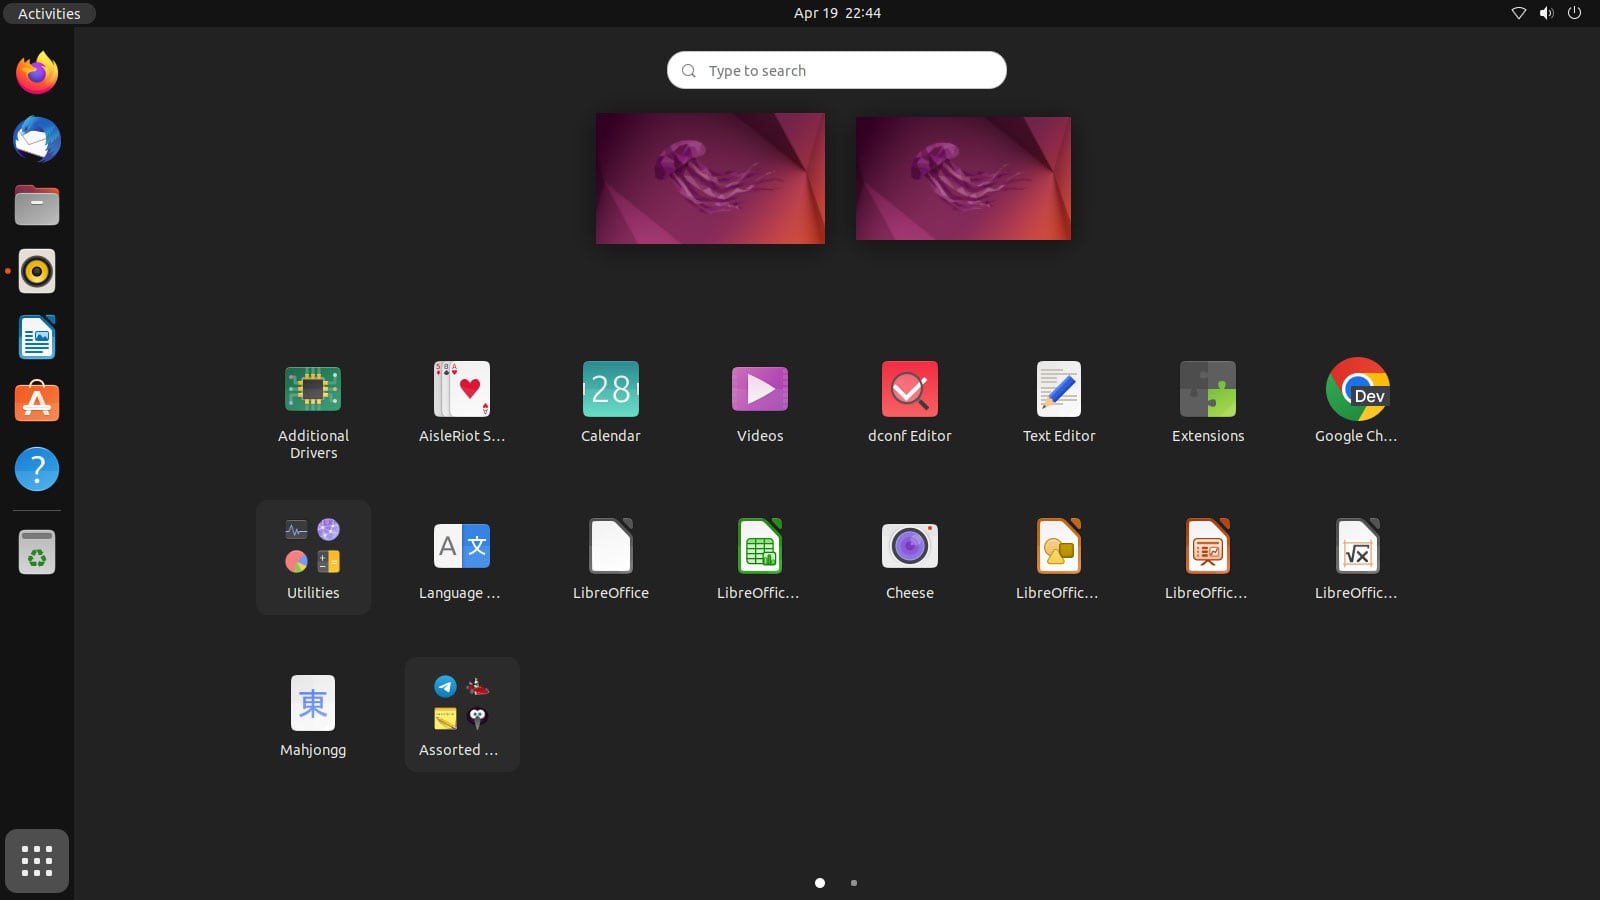Play Mahjongg
Viewport: 1600px width, 900px height.
pyautogui.click(x=313, y=703)
